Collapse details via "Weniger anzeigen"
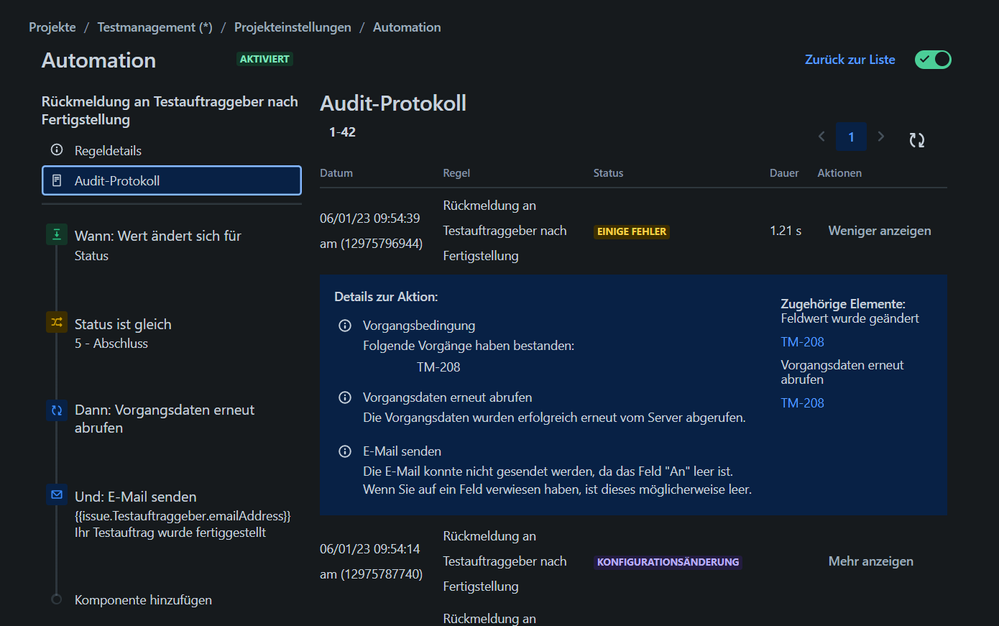This screenshot has width=999, height=626. pos(878,230)
